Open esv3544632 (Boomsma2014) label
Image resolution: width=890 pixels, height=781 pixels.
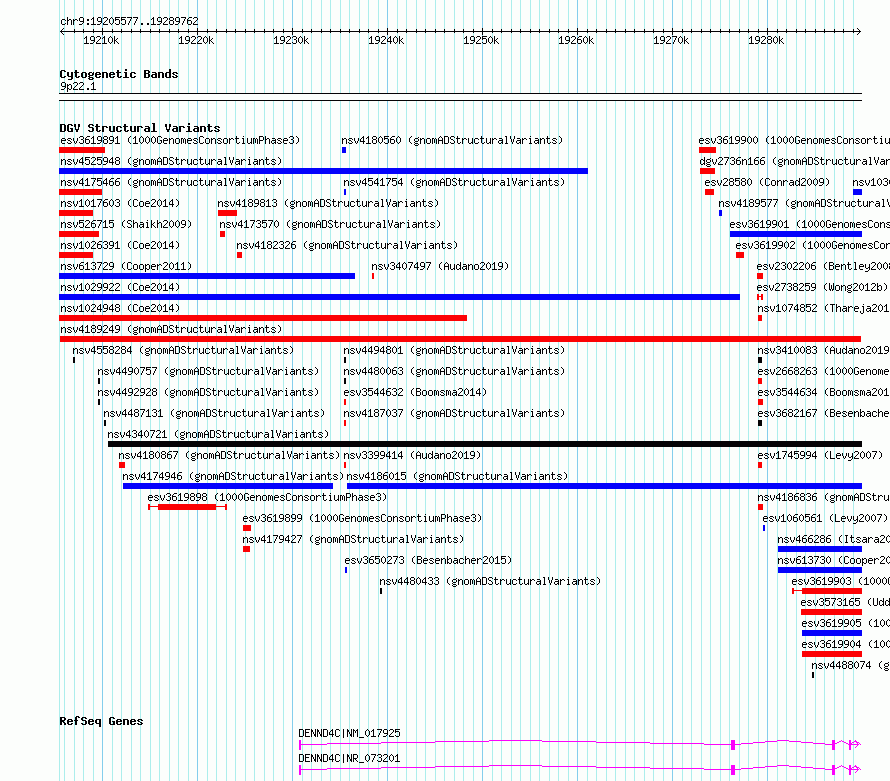[x=415, y=392]
